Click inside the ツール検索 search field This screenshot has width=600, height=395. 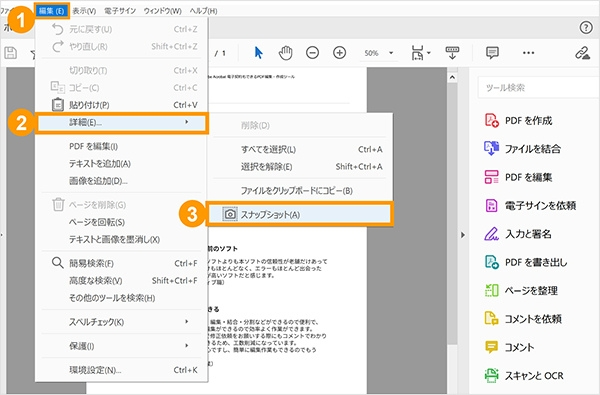coord(539,88)
